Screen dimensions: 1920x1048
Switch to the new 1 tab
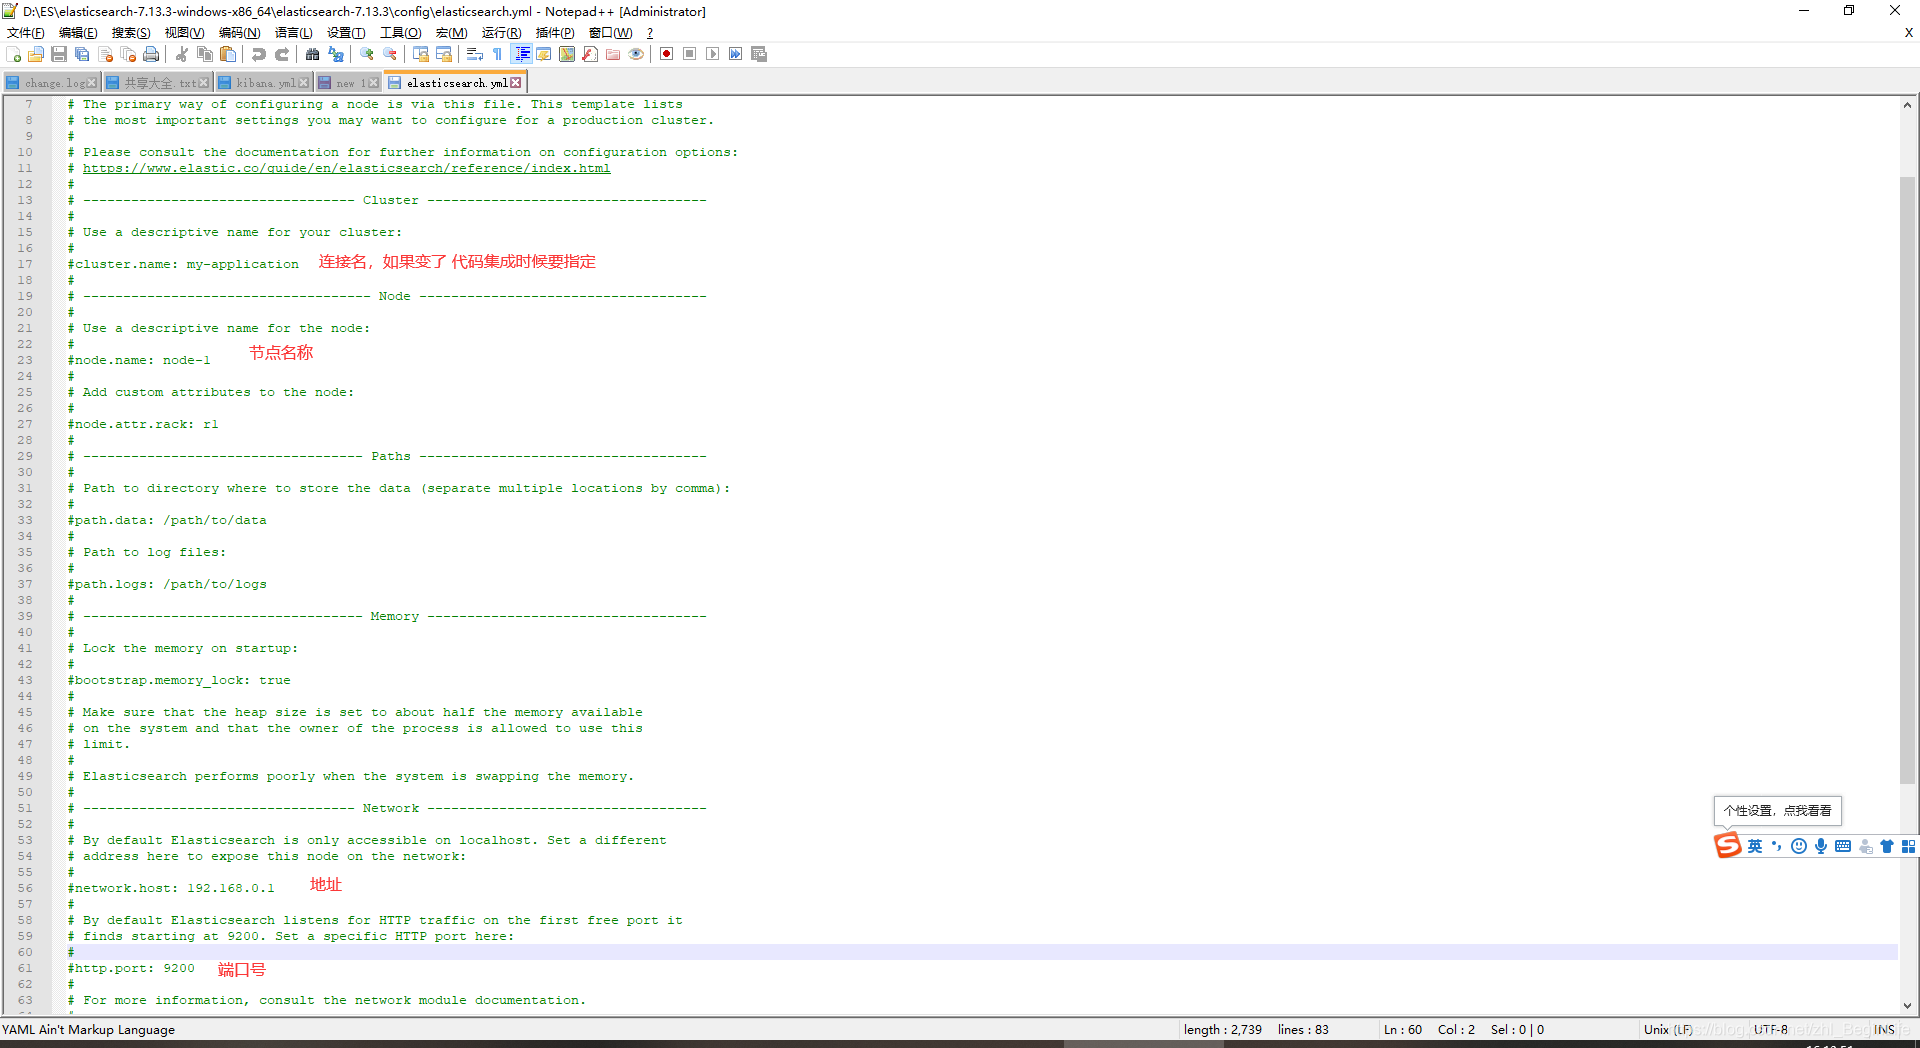click(x=346, y=83)
